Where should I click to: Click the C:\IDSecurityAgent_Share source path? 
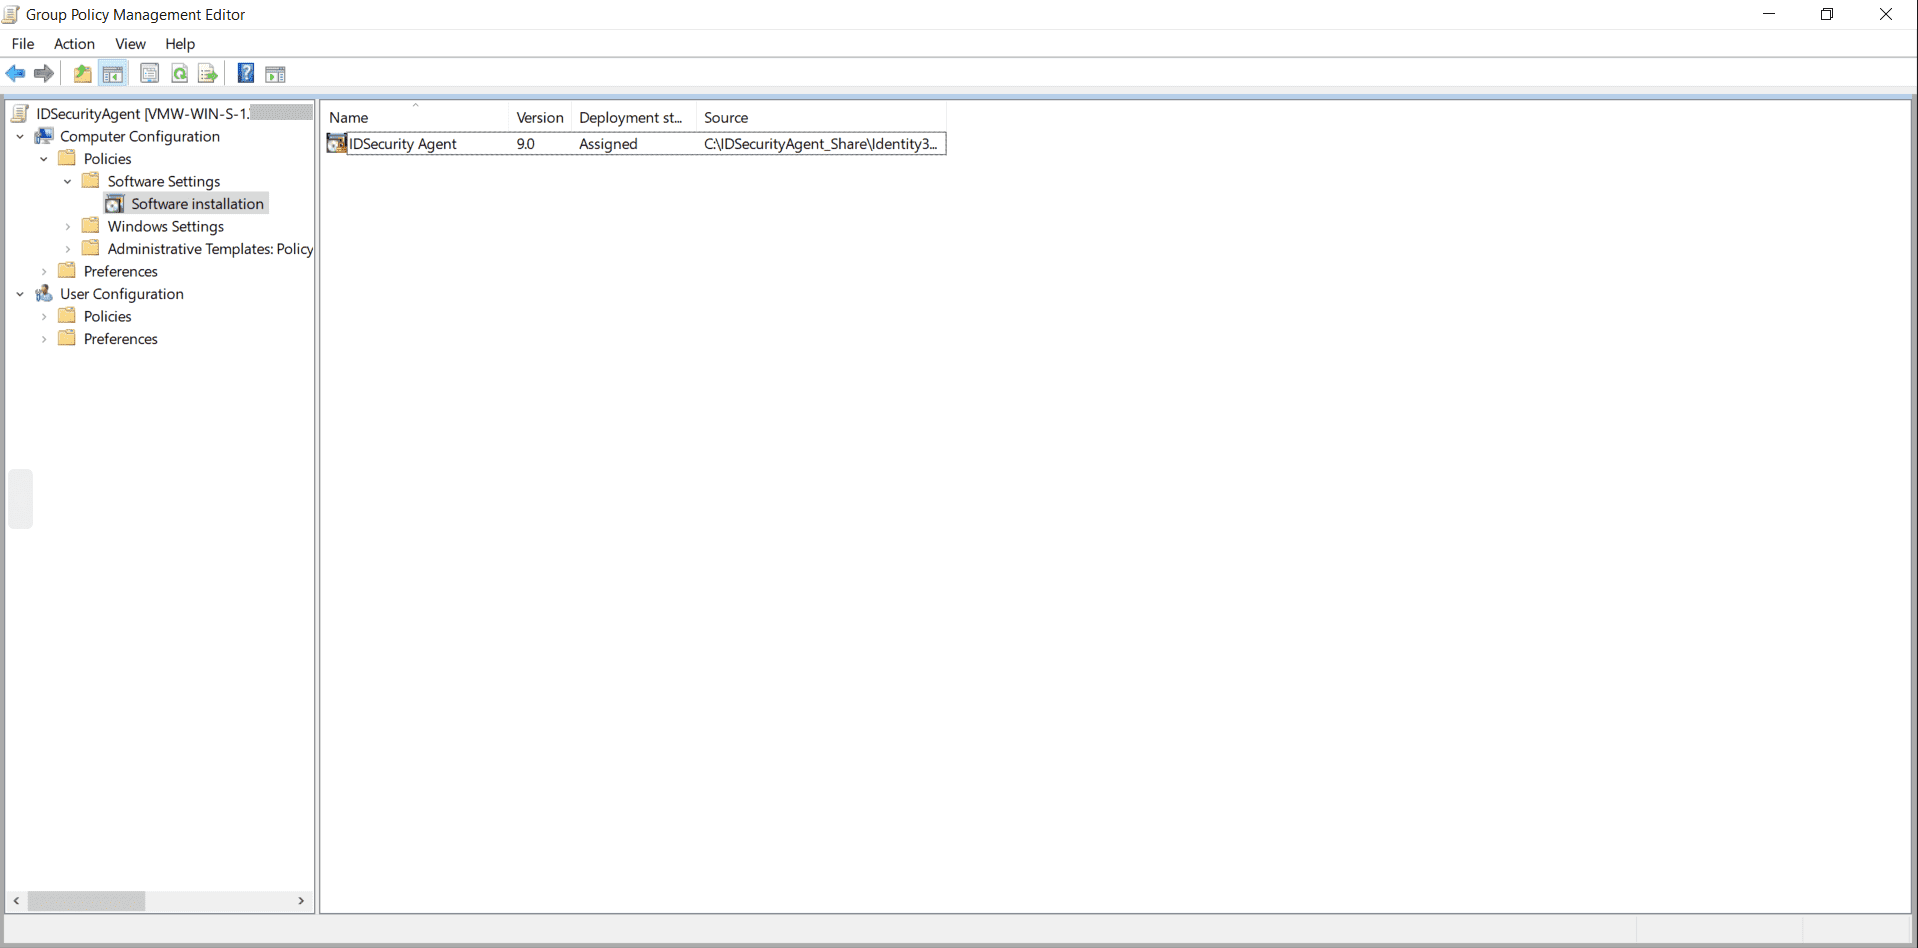tap(821, 144)
